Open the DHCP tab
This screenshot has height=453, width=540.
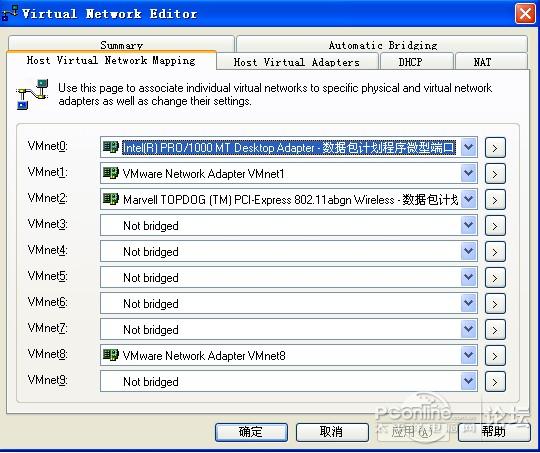417,62
